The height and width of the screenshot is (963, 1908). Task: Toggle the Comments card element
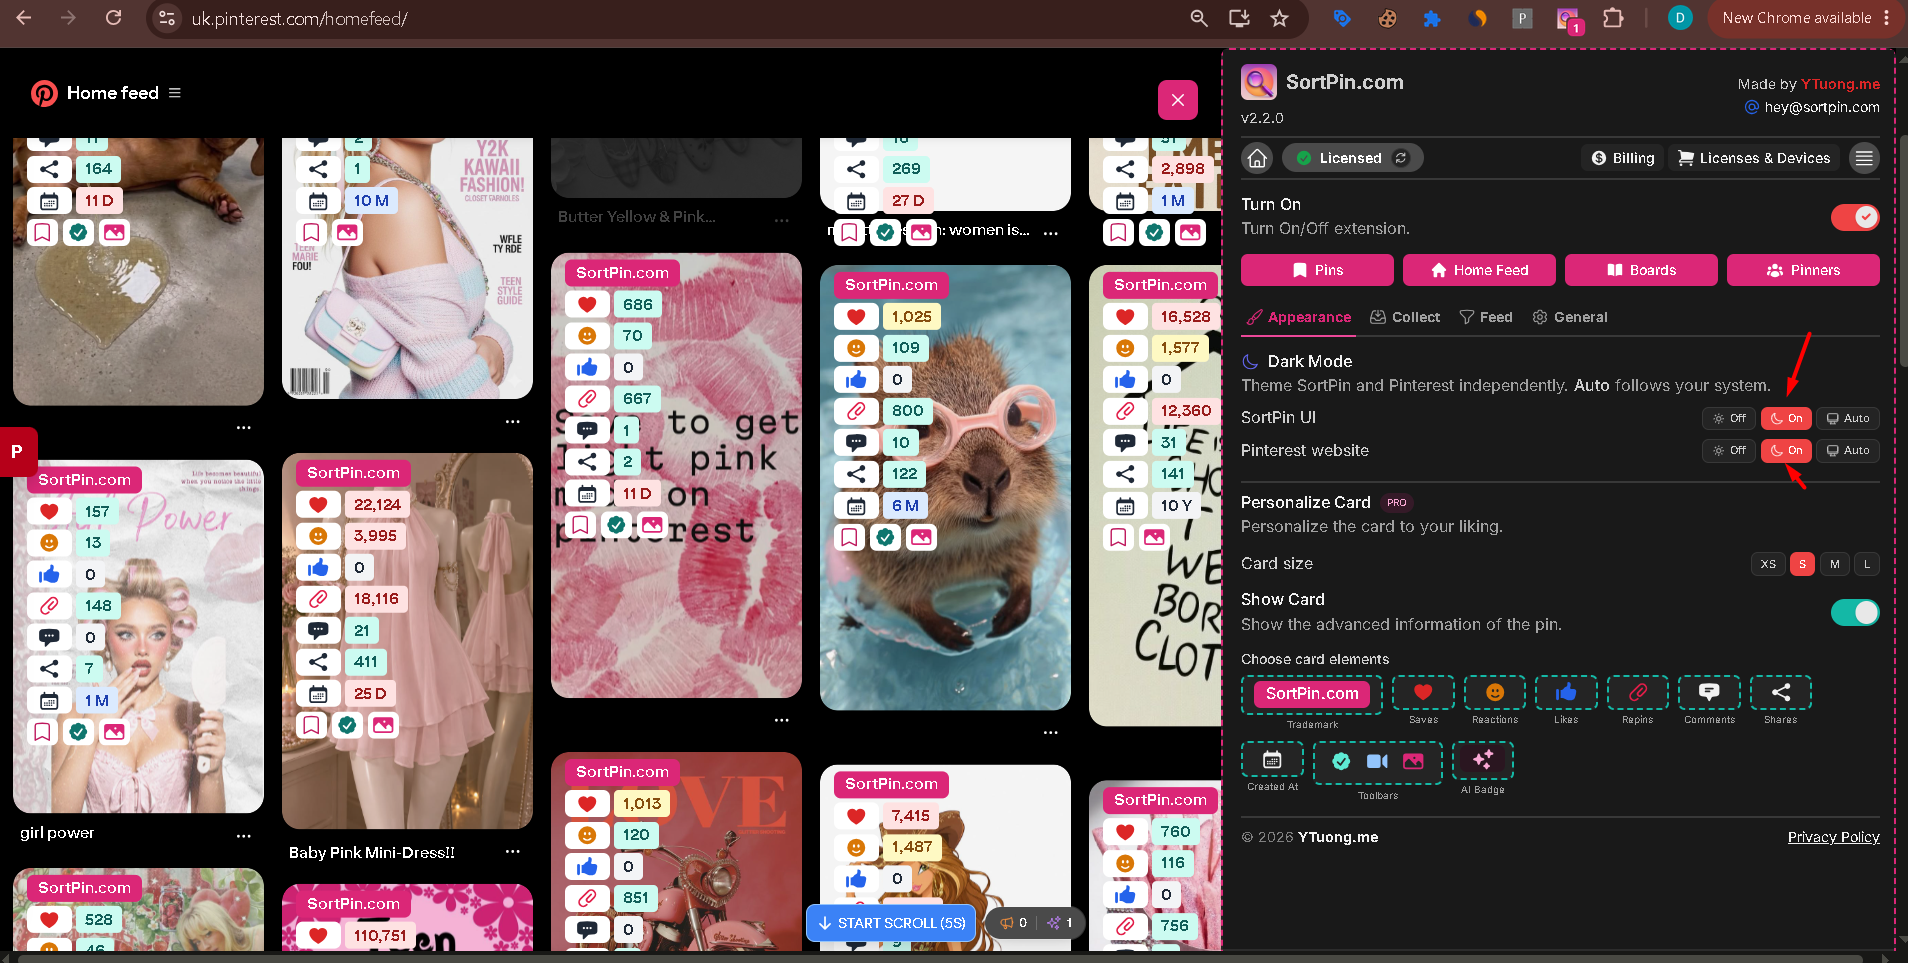tap(1709, 692)
